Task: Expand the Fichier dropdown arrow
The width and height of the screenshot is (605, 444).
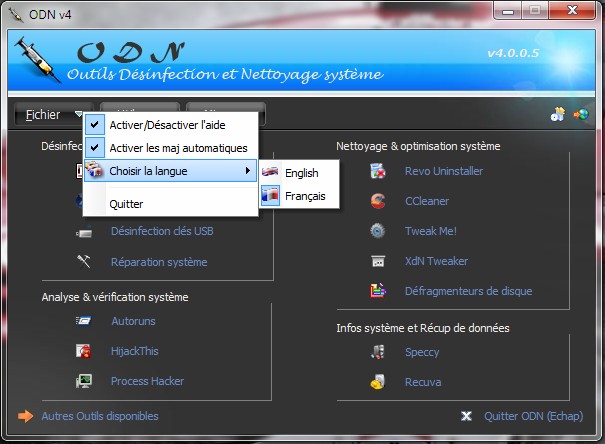Action: [x=78, y=114]
